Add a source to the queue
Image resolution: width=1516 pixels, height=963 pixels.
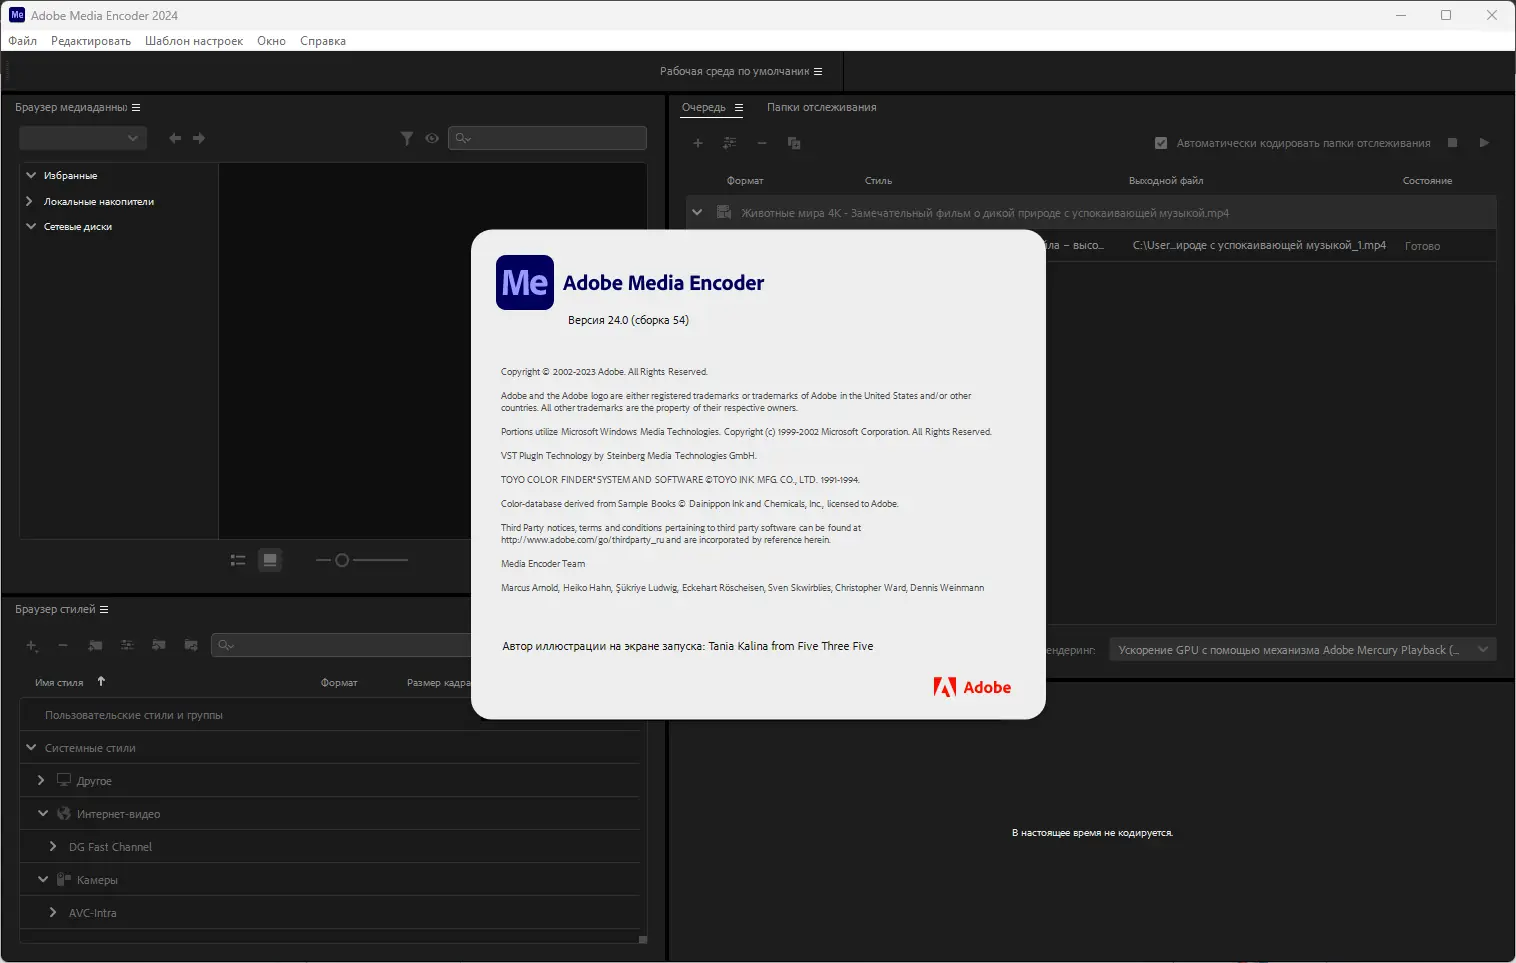click(x=698, y=143)
